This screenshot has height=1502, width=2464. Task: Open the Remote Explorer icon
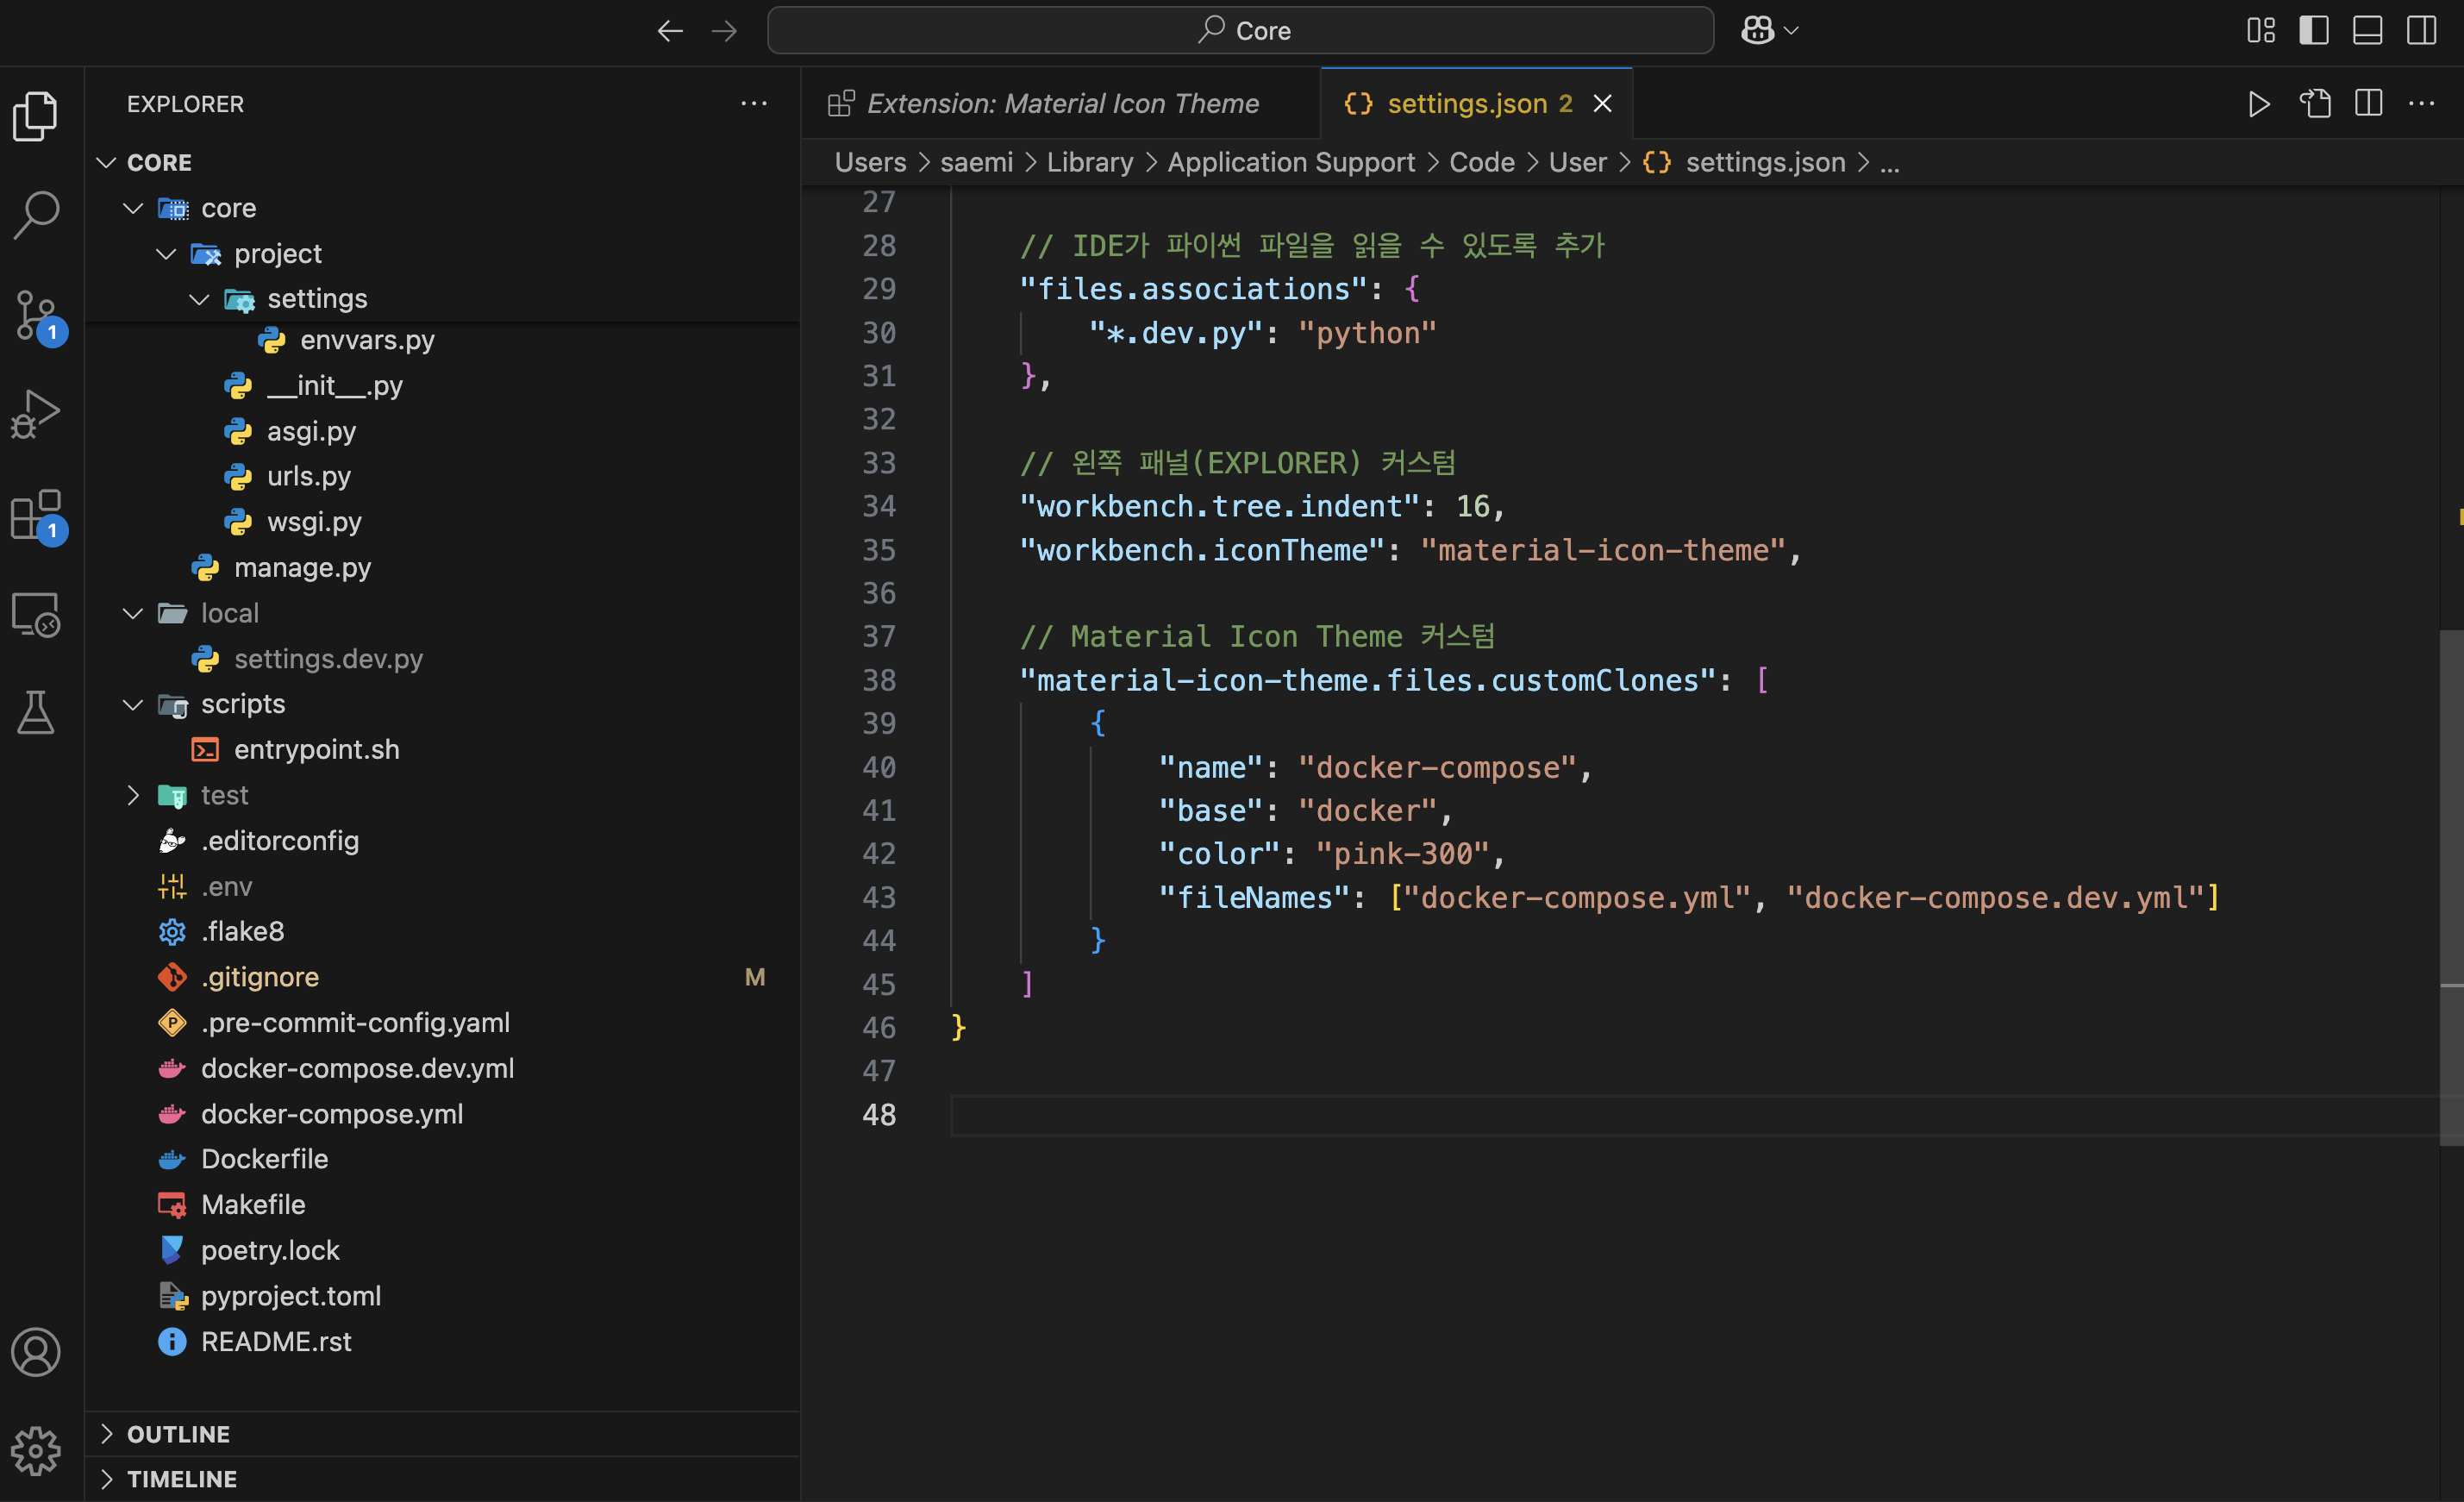pyautogui.click(x=37, y=615)
